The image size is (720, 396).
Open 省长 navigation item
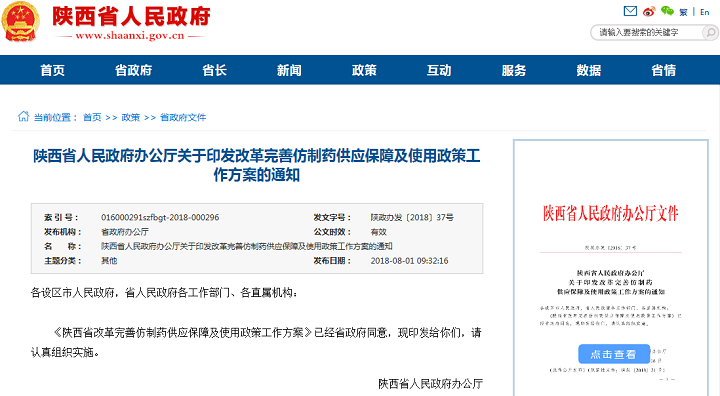214,70
